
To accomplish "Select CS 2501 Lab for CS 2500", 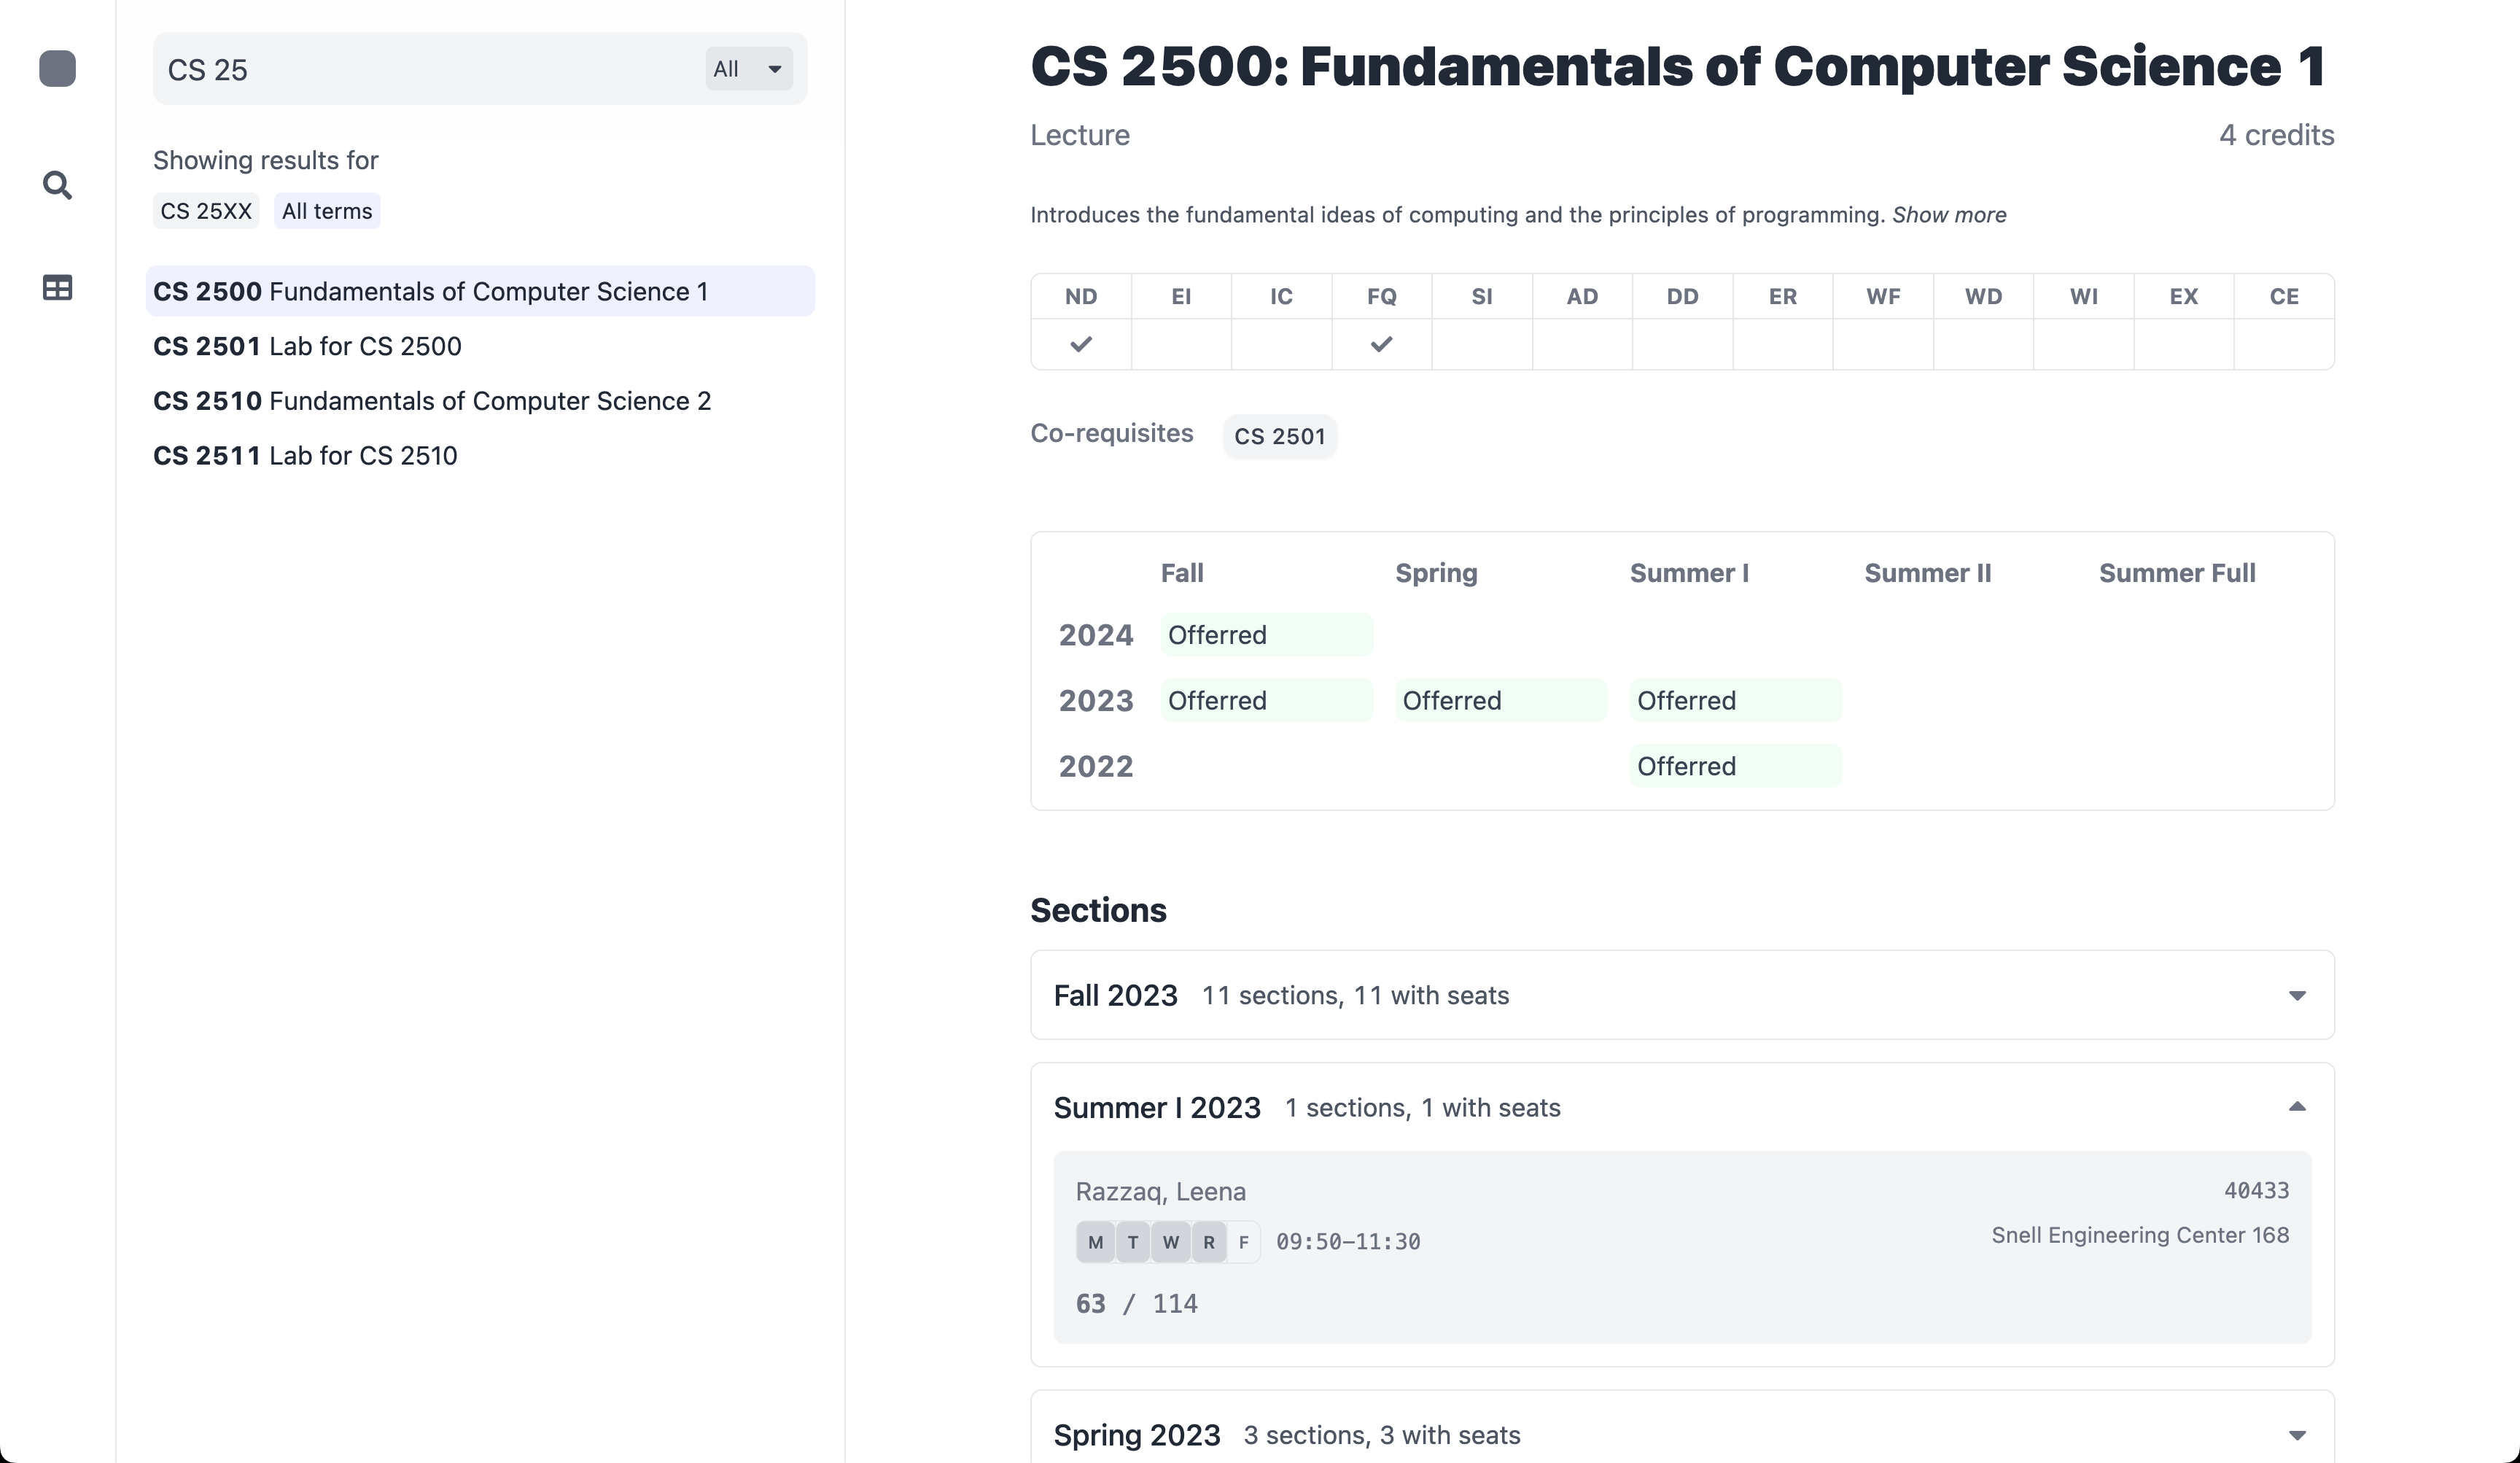I will click(307, 346).
